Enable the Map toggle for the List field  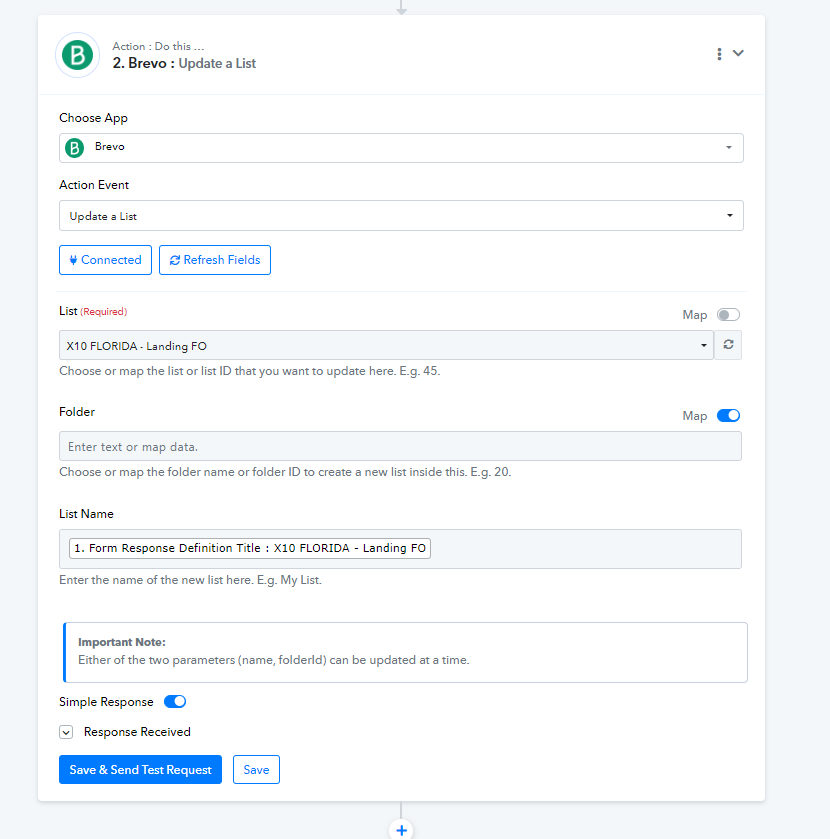728,315
